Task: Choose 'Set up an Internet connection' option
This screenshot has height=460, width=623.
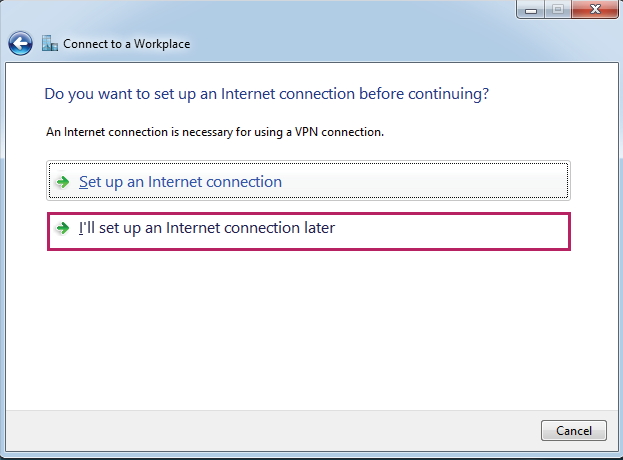Action: point(180,182)
